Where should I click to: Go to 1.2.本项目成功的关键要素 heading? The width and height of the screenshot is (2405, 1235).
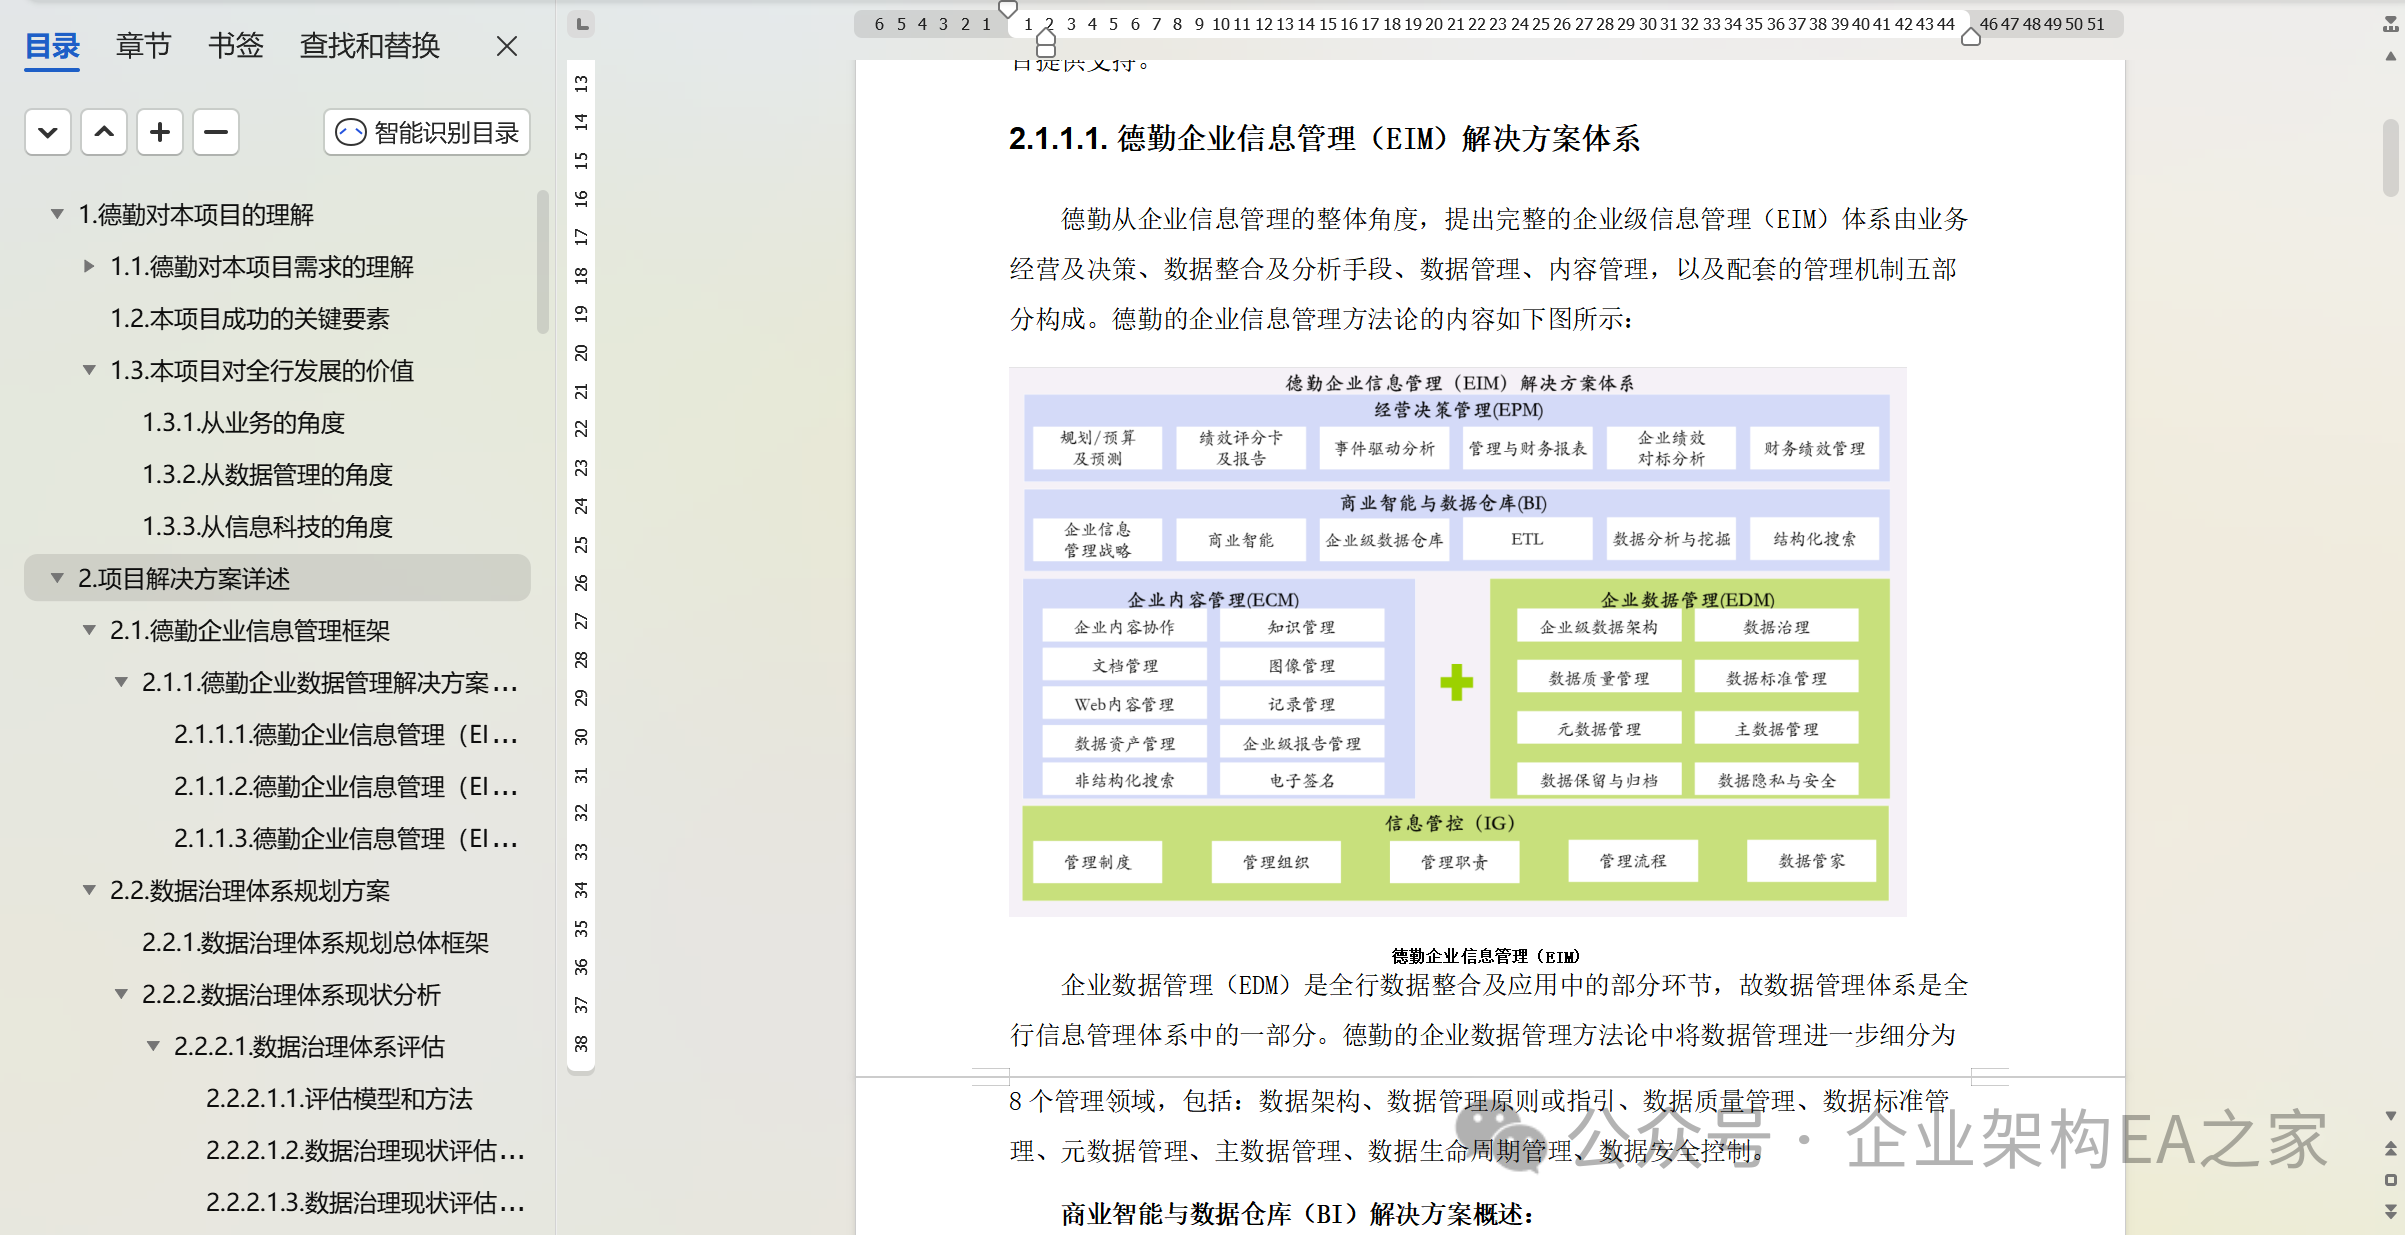point(249,318)
